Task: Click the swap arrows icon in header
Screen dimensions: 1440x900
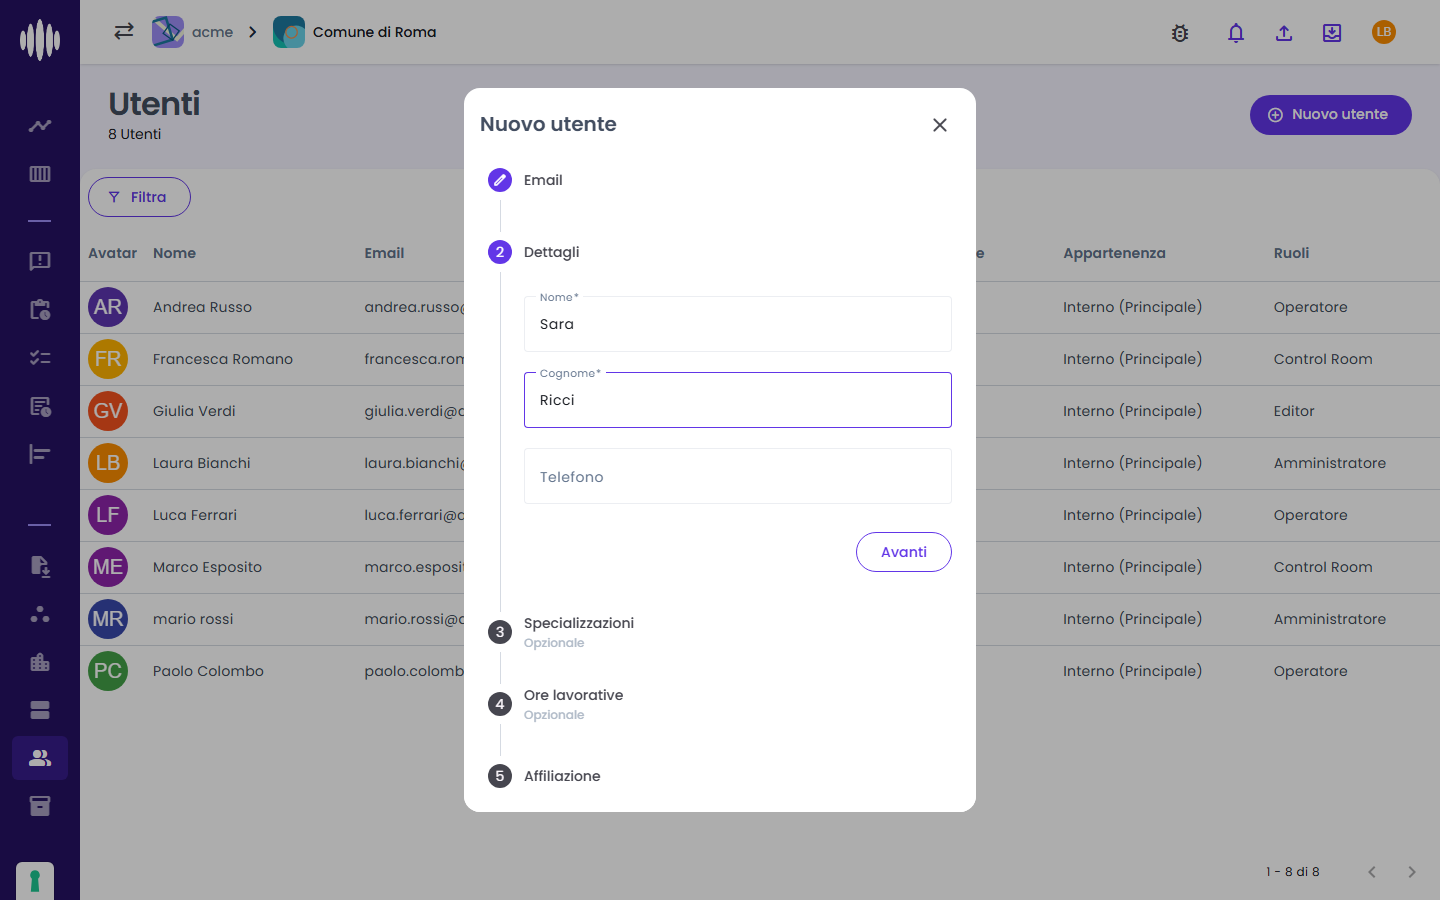Action: point(124,32)
